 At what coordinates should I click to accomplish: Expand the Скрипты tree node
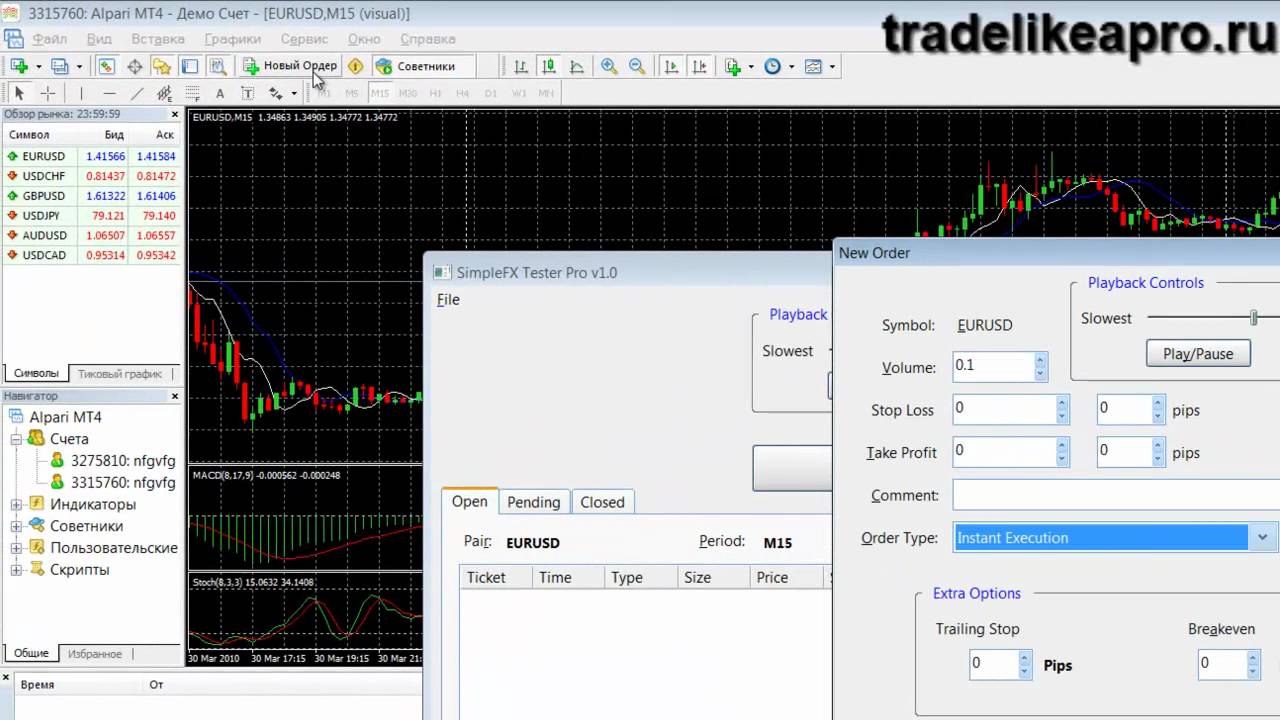[x=16, y=570]
